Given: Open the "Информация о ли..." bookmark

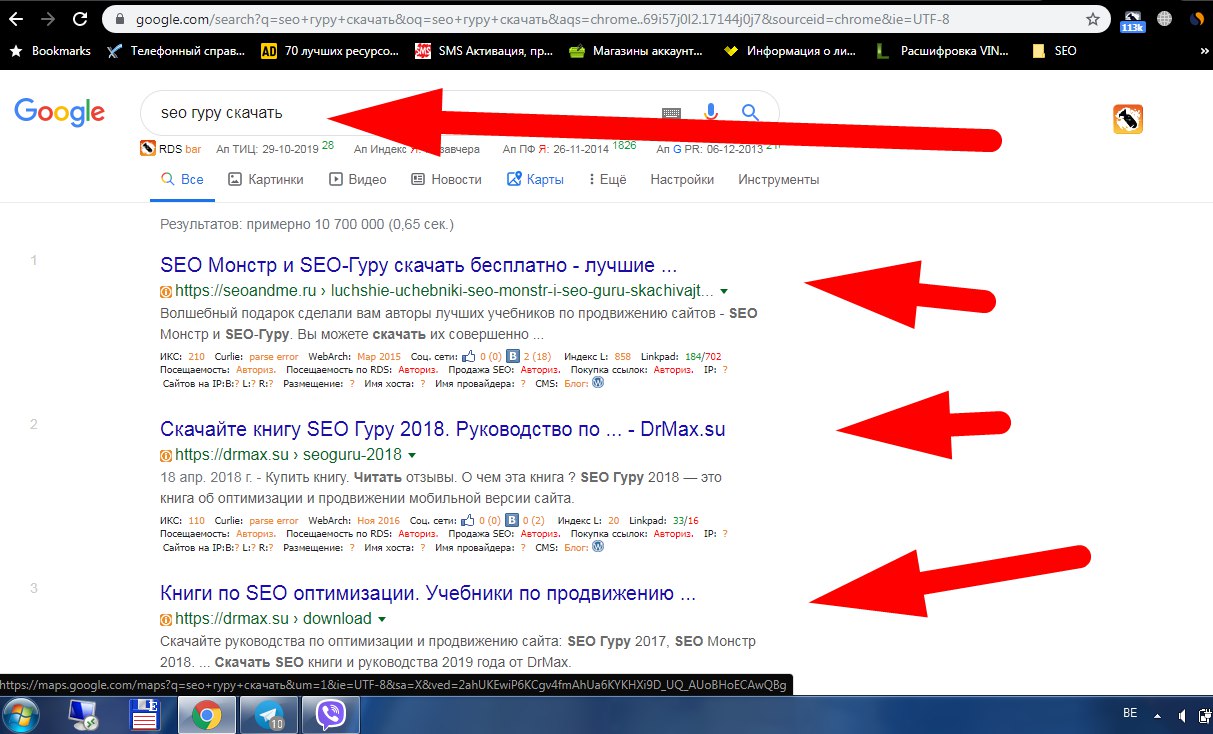Looking at the screenshot, I should coord(788,50).
